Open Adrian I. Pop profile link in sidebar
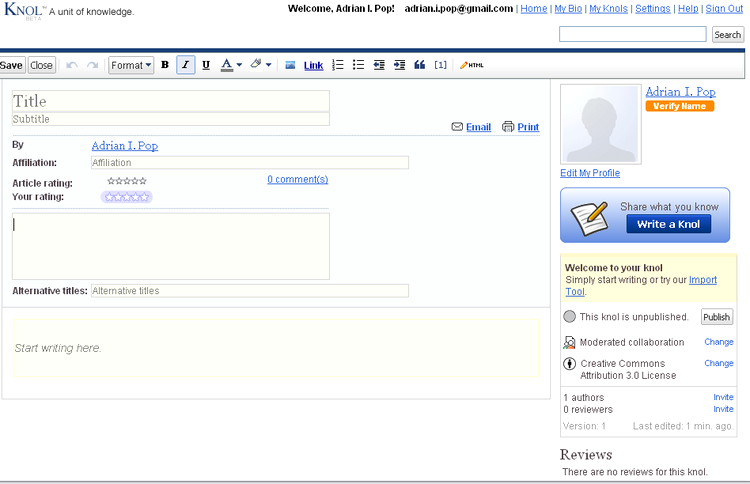The height and width of the screenshot is (484, 750). click(x=681, y=92)
